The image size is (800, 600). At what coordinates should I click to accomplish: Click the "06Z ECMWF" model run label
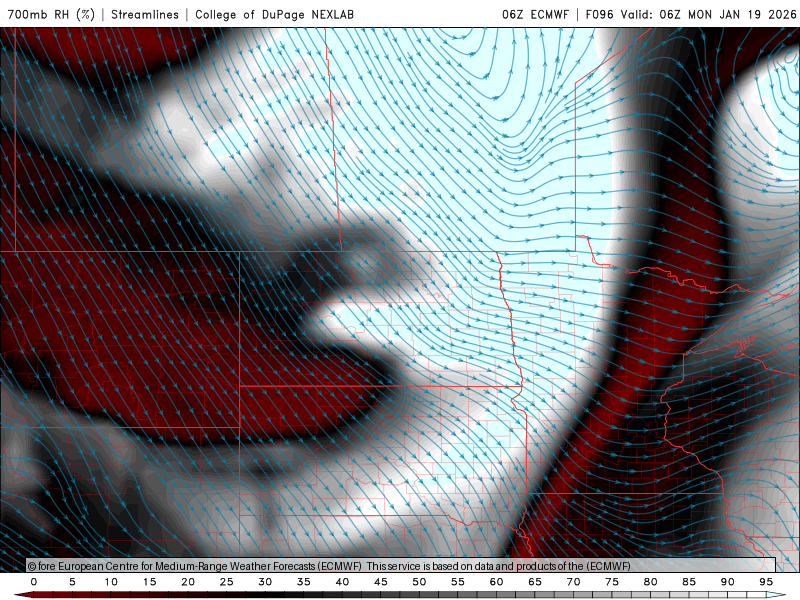(535, 14)
